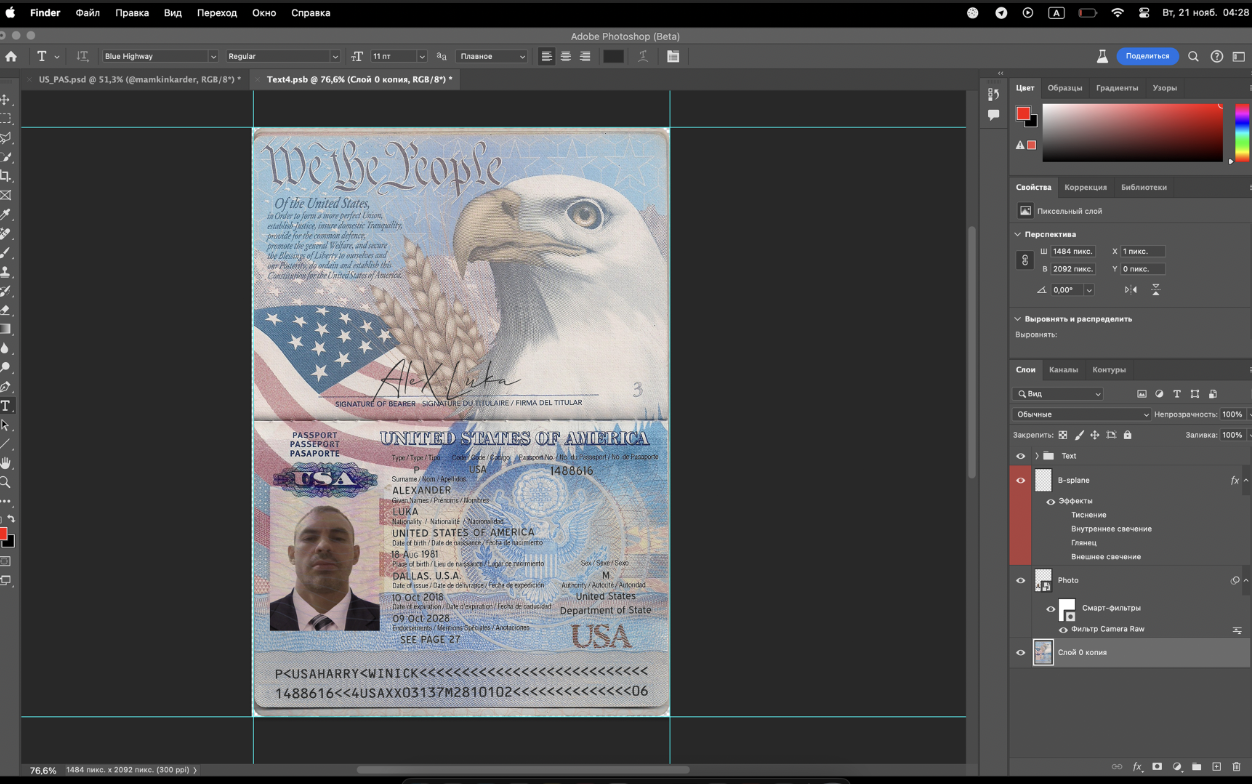Click the beaker Beta feedback icon
This screenshot has width=1252, height=784.
[x=1102, y=57]
